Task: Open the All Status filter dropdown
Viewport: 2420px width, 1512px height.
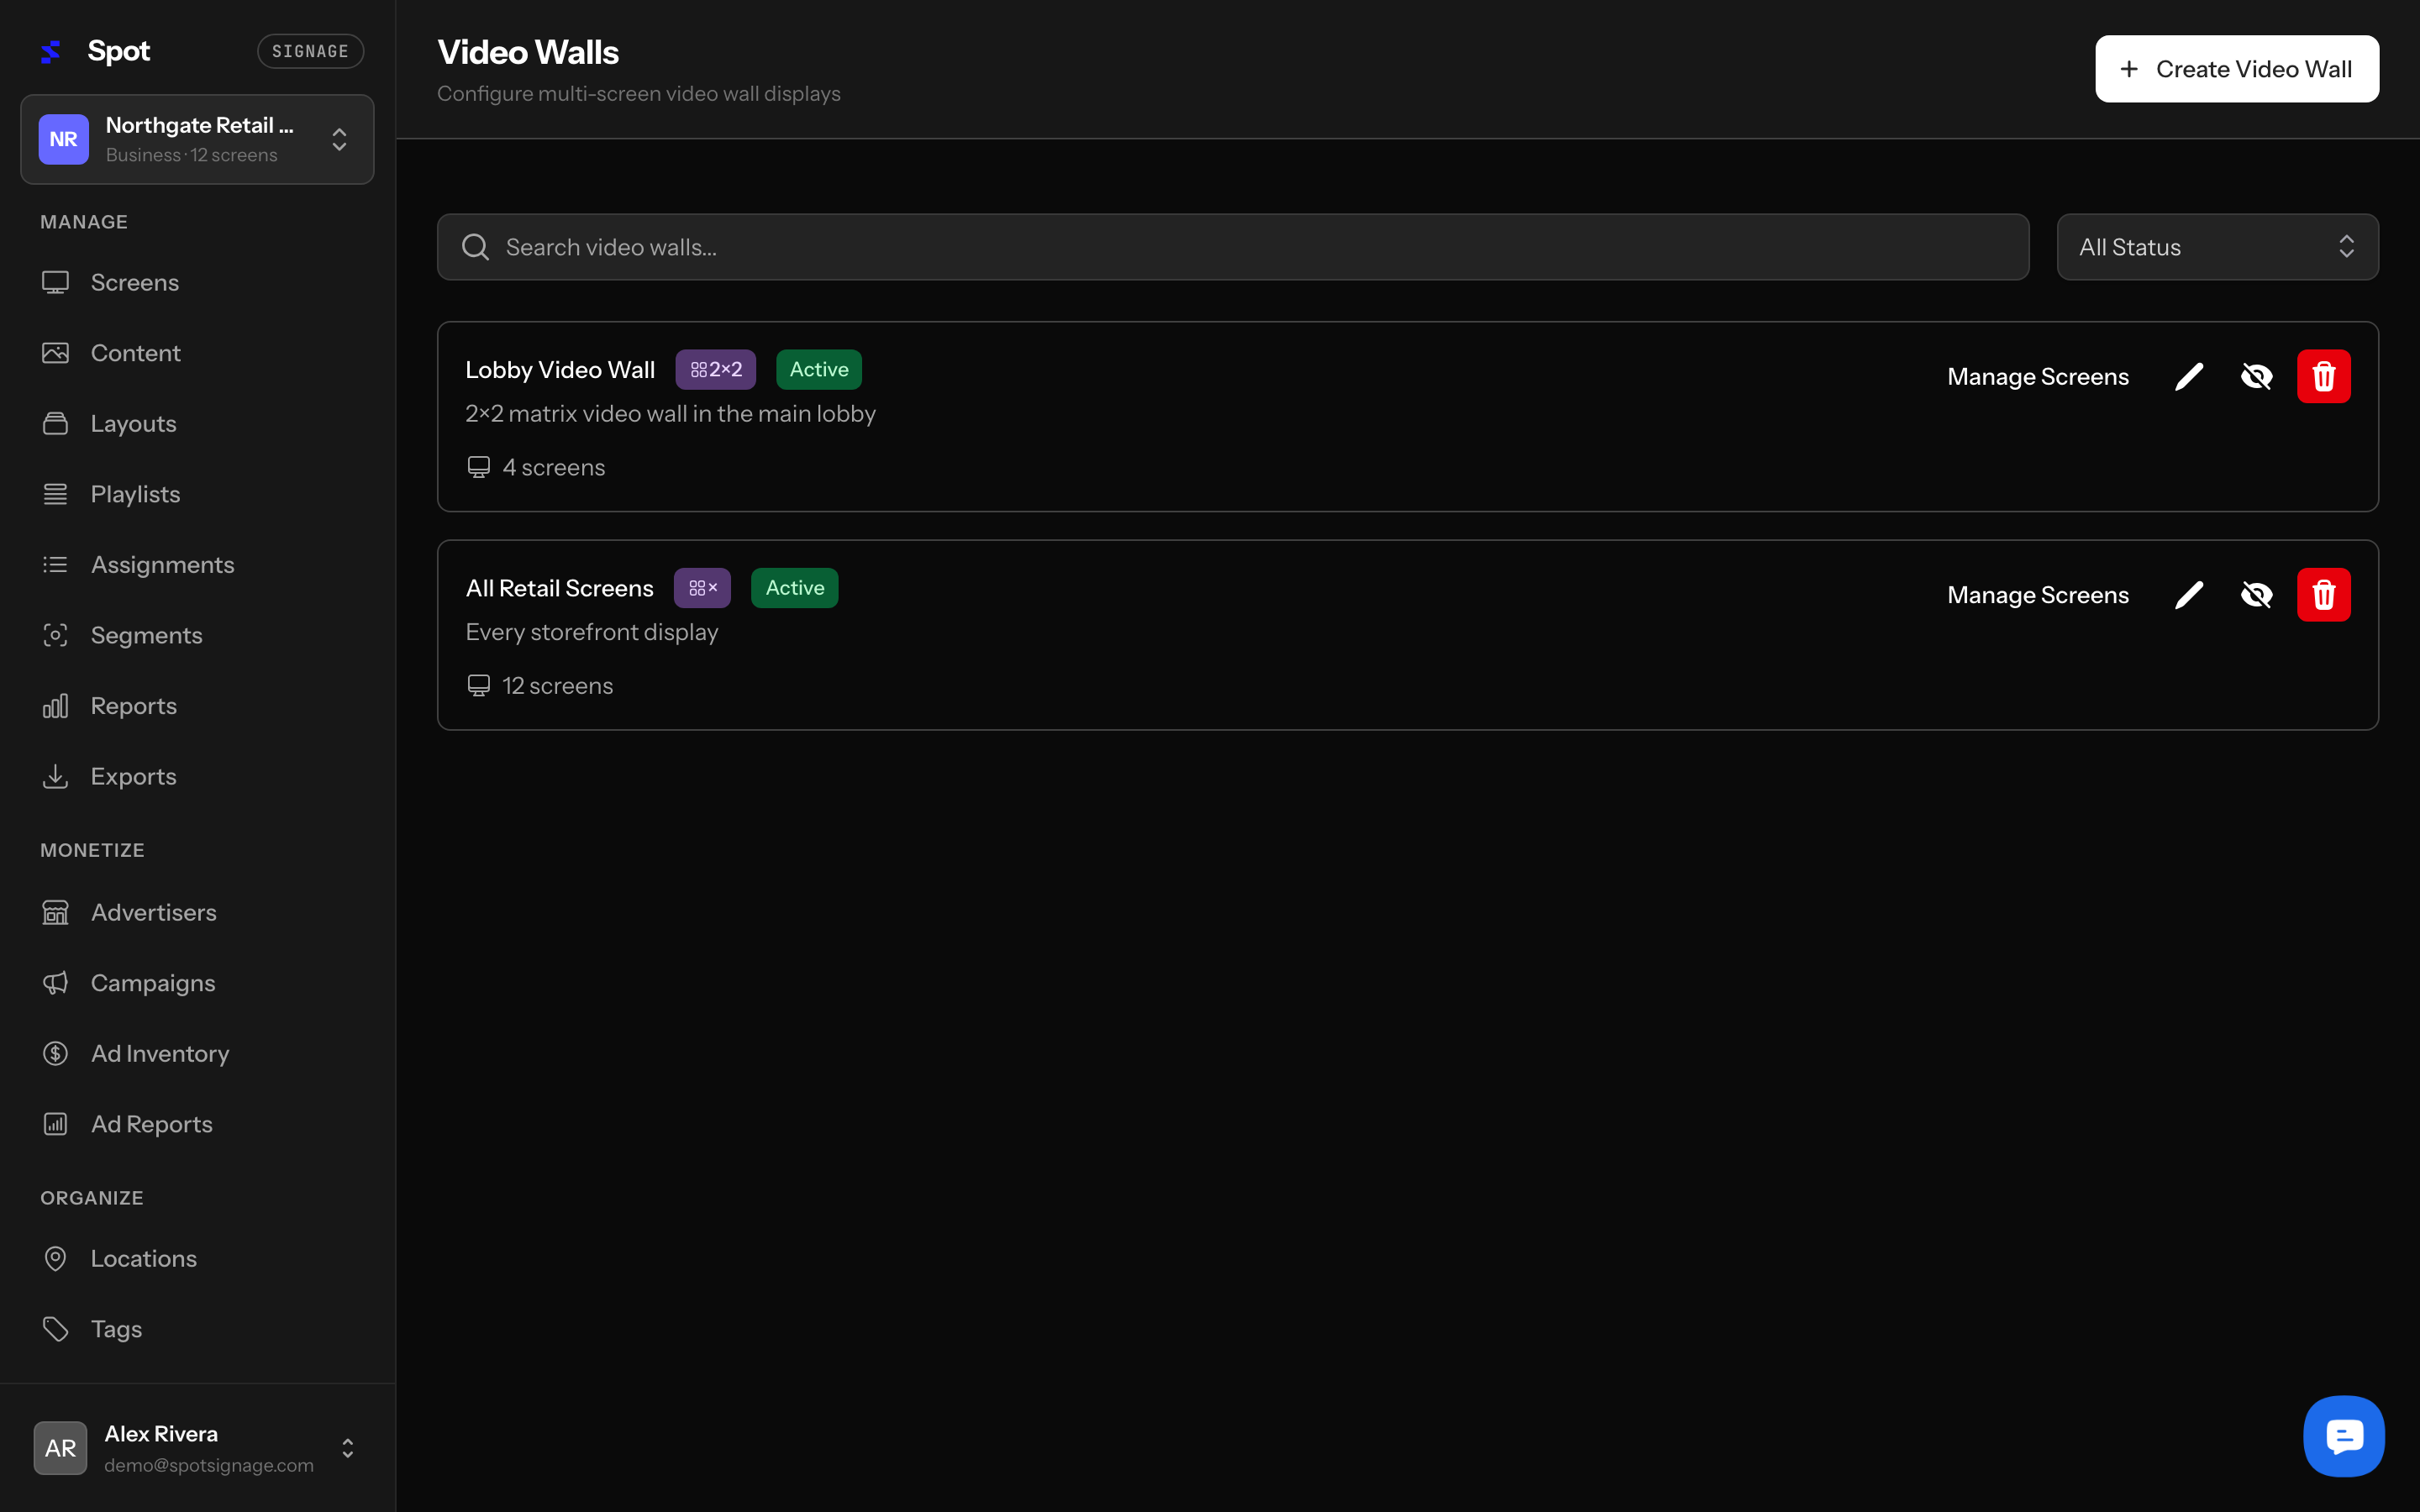Action: [2217, 247]
